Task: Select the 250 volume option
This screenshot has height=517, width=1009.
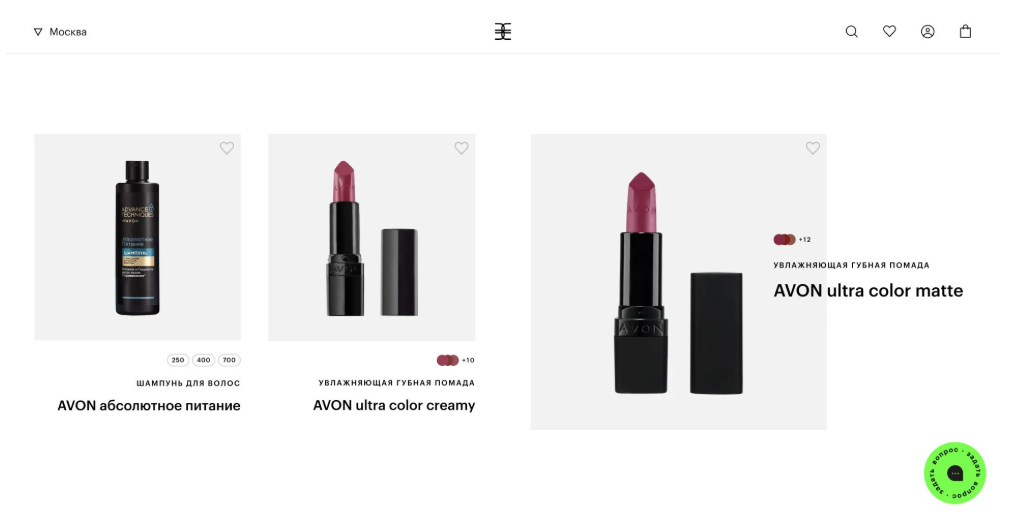Action: [x=178, y=360]
